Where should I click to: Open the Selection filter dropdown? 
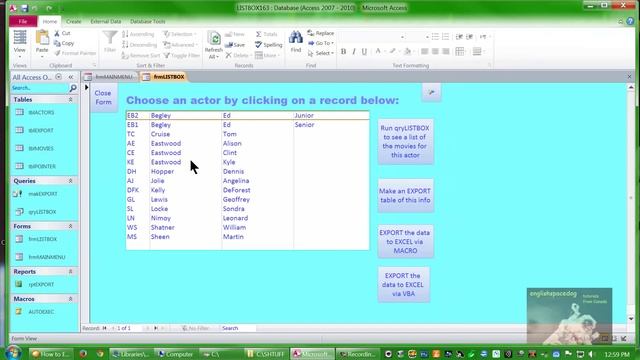(x=180, y=34)
